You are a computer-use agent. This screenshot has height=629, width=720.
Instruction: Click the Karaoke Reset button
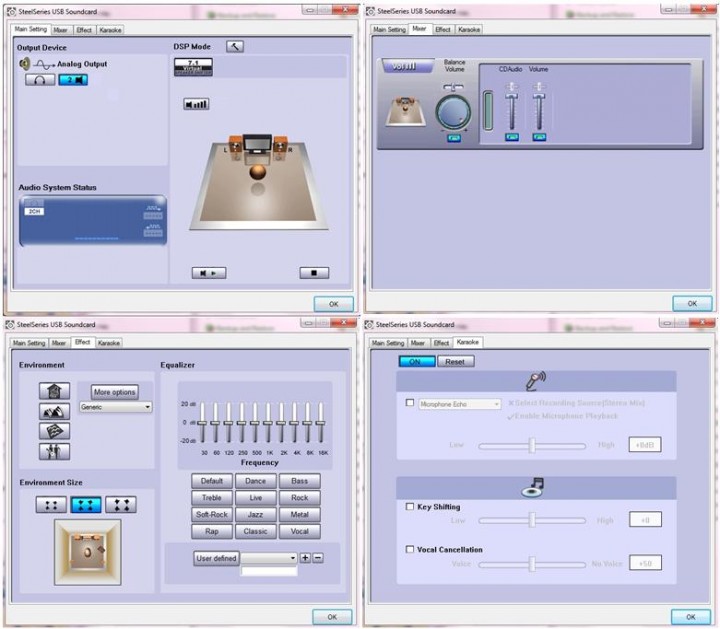456,362
